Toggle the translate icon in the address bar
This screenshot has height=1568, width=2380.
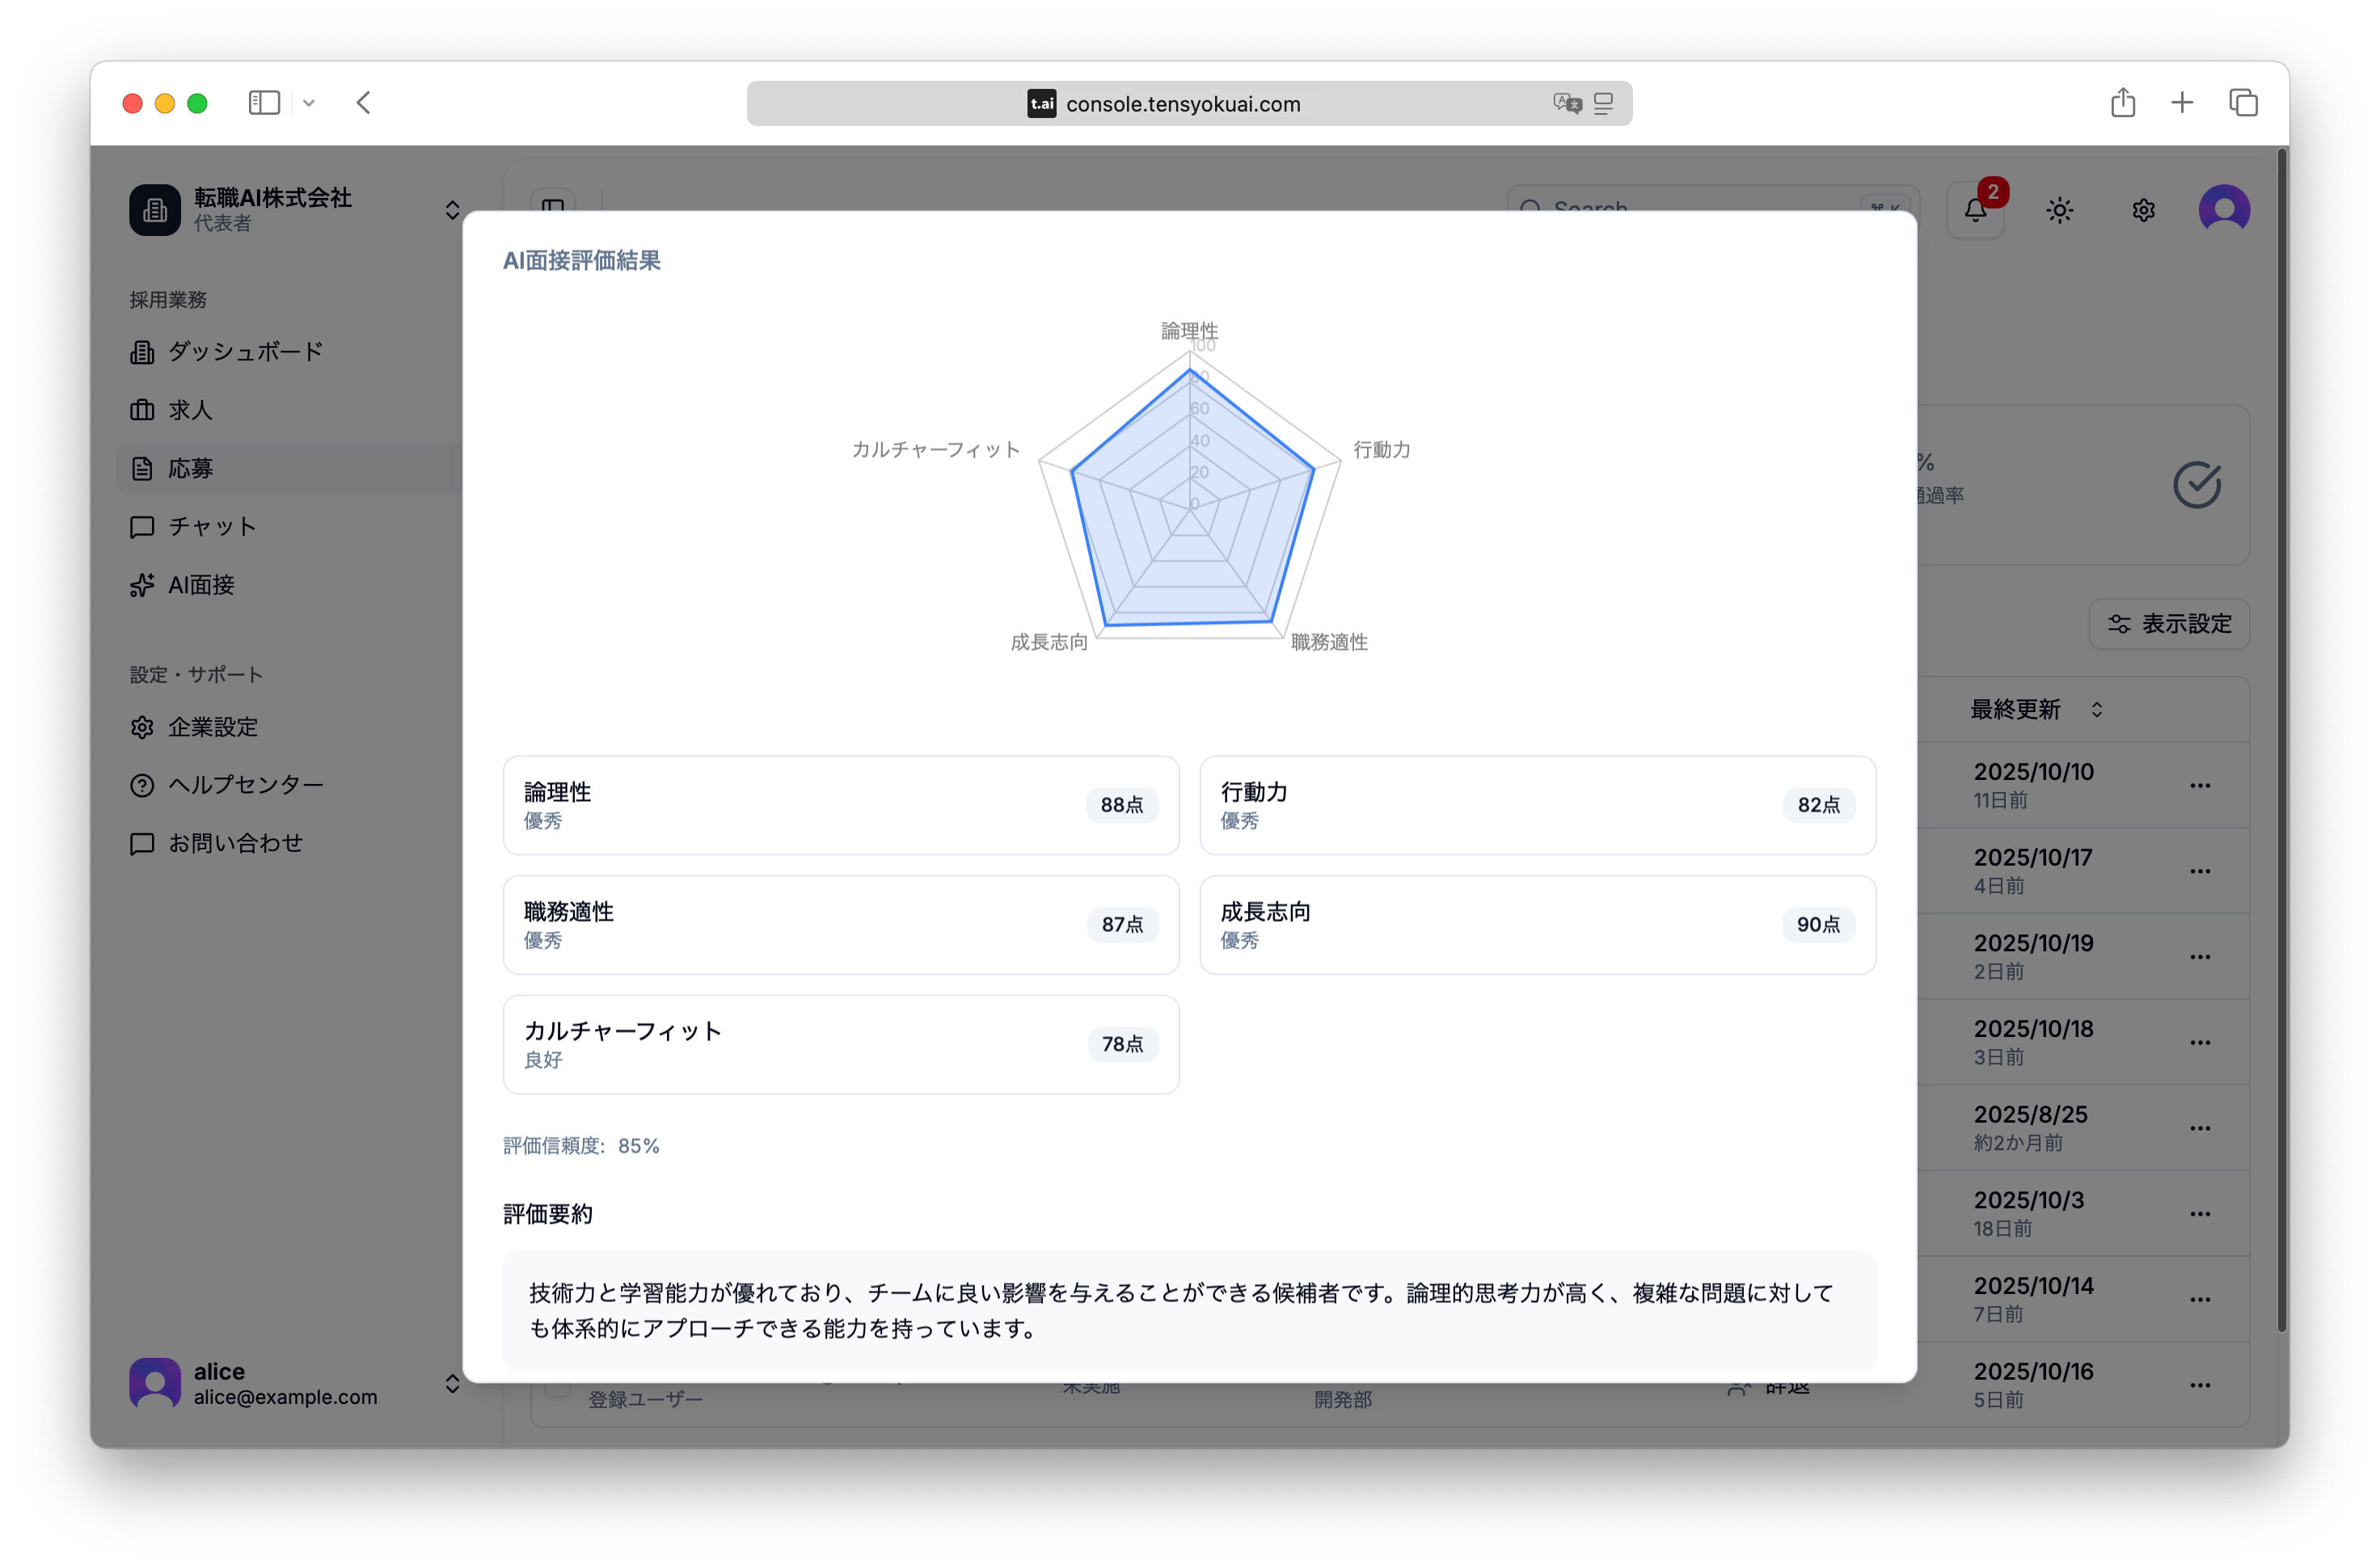tap(1567, 103)
